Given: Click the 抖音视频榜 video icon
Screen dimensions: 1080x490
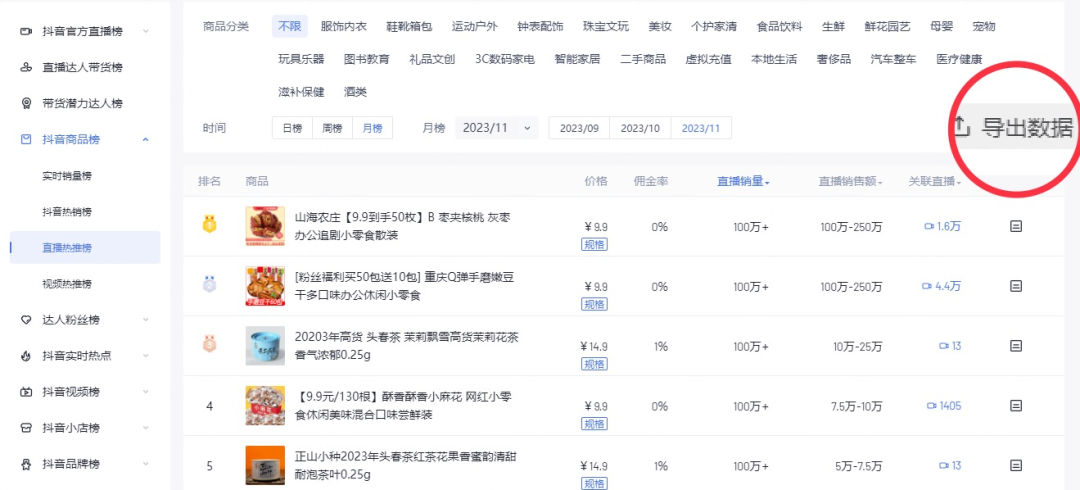Looking at the screenshot, I should pyautogui.click(x=26, y=391).
